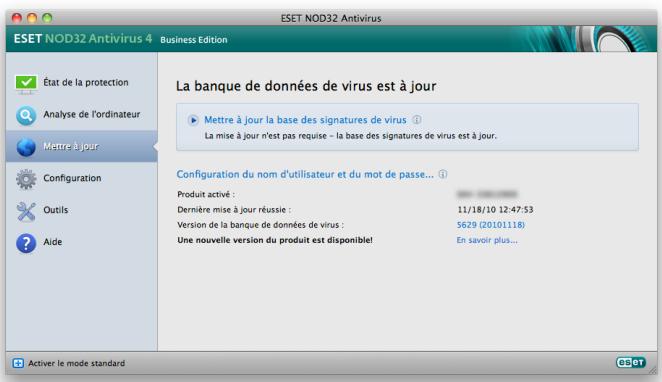This screenshot has height=382, width=662.
Task: Click info icon next to username configuration link
Action: click(x=442, y=174)
